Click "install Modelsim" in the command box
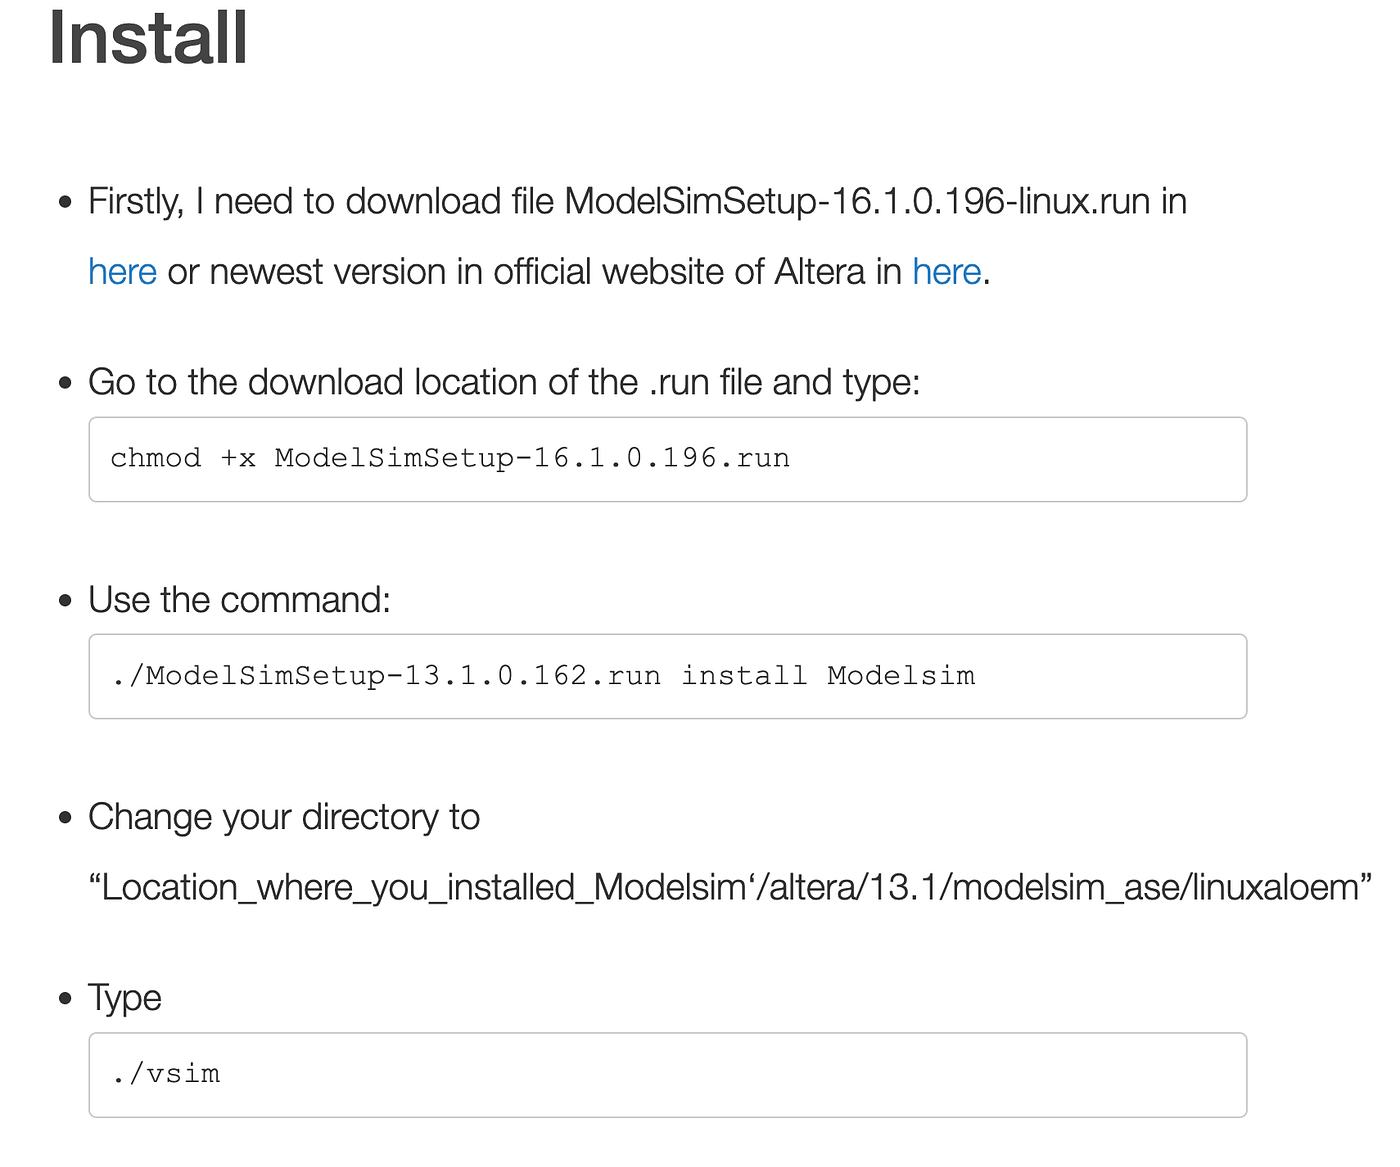Screen dimensions: 1400x1167 point(827,676)
